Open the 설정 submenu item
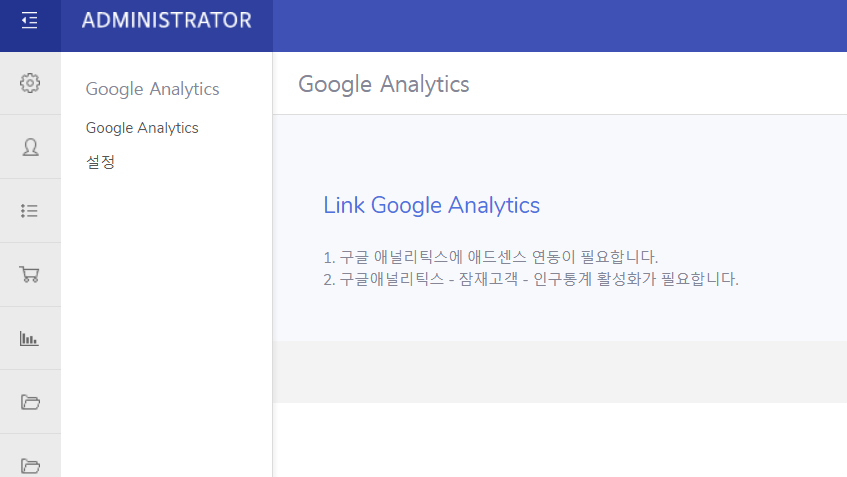 pyautogui.click(x=100, y=161)
